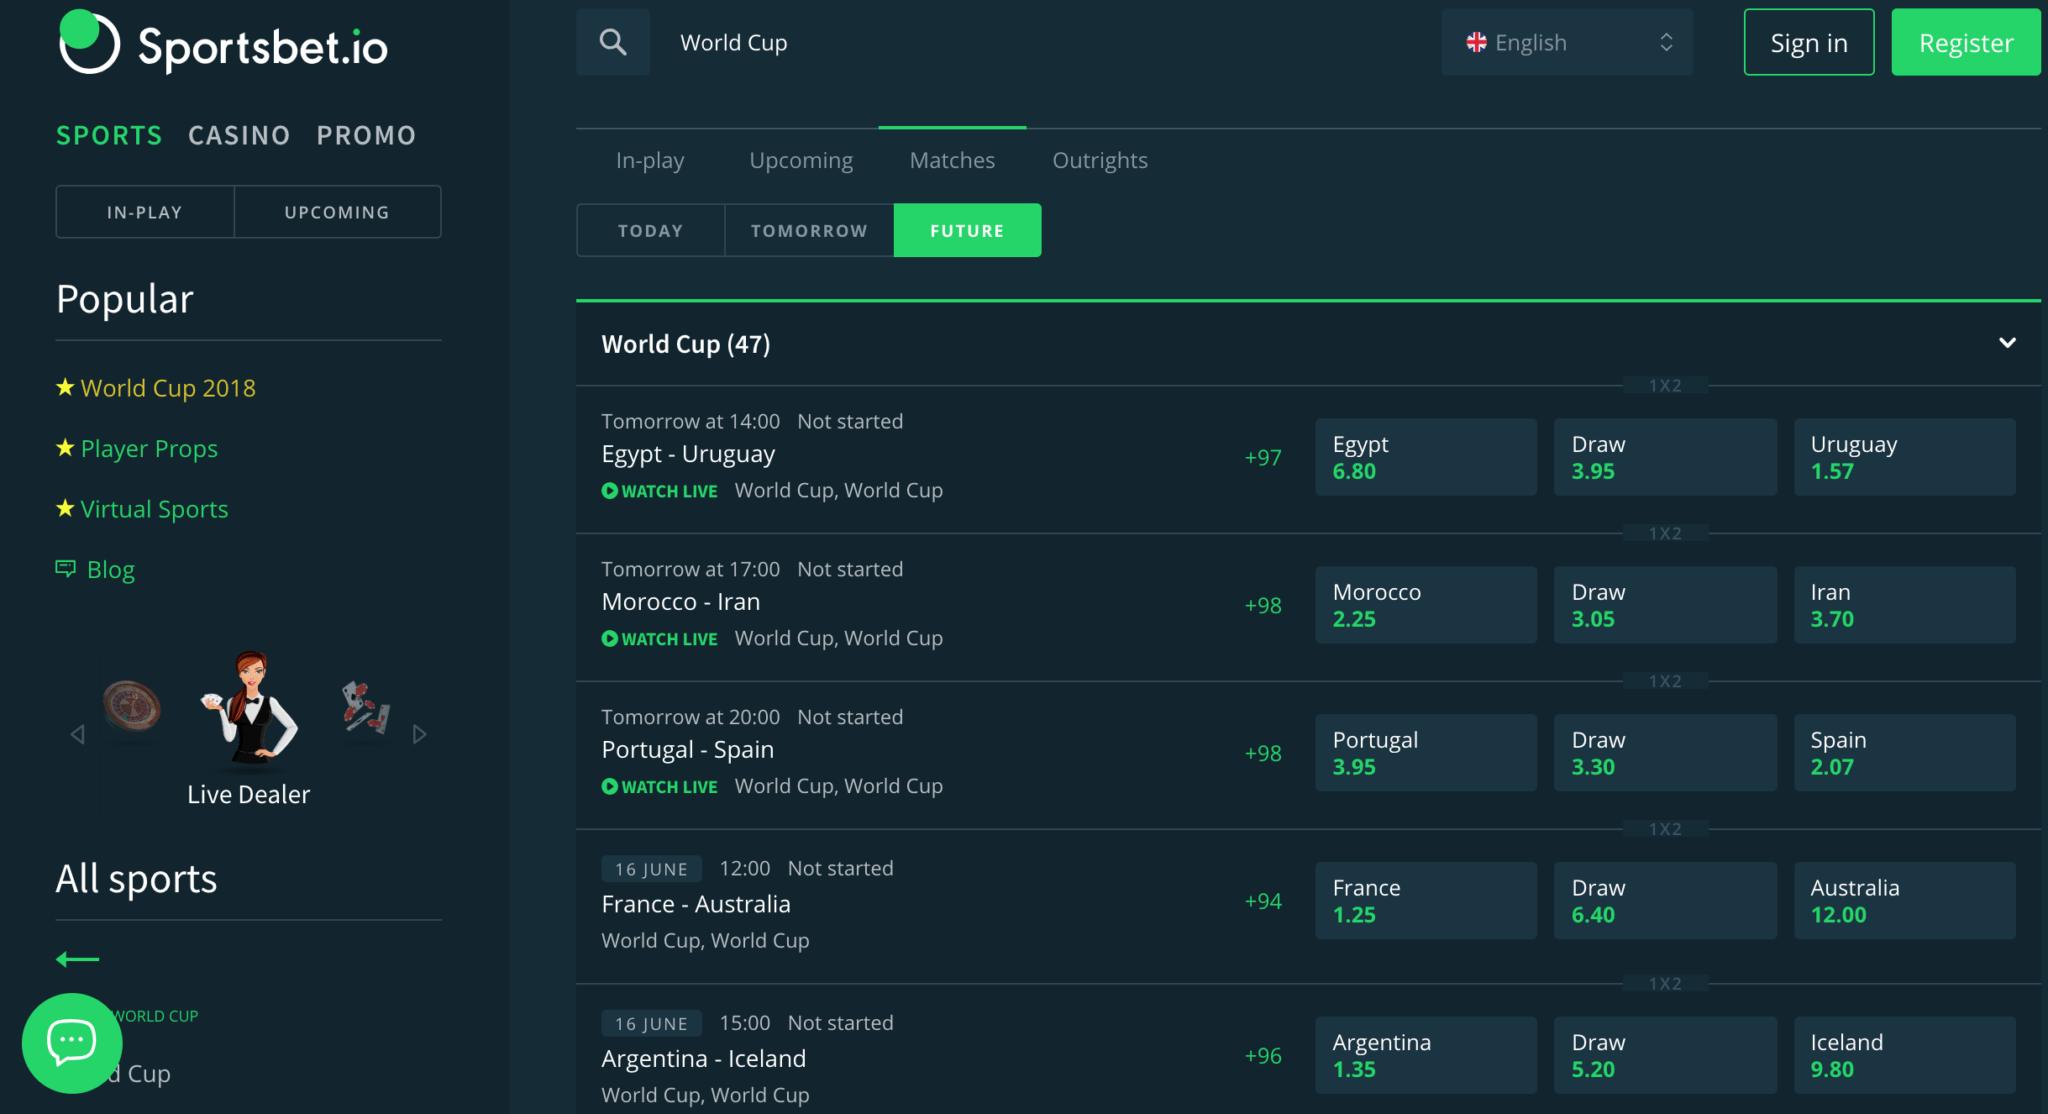Click the Sportsbet.io logo
Image resolution: width=2048 pixels, height=1114 pixels.
[223, 44]
